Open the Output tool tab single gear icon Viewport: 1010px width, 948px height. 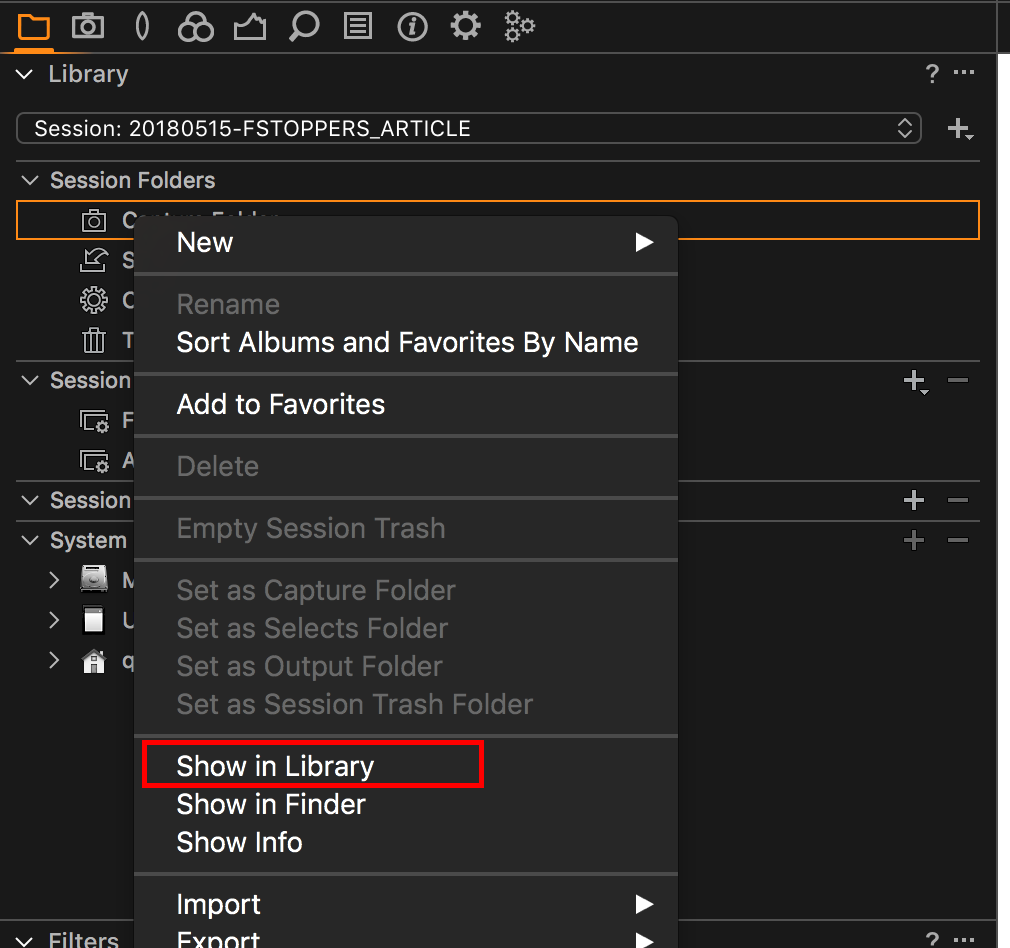coord(465,26)
